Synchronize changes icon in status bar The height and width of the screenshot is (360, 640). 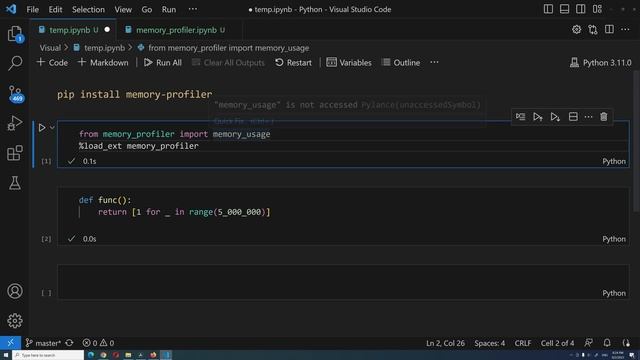[x=69, y=343]
